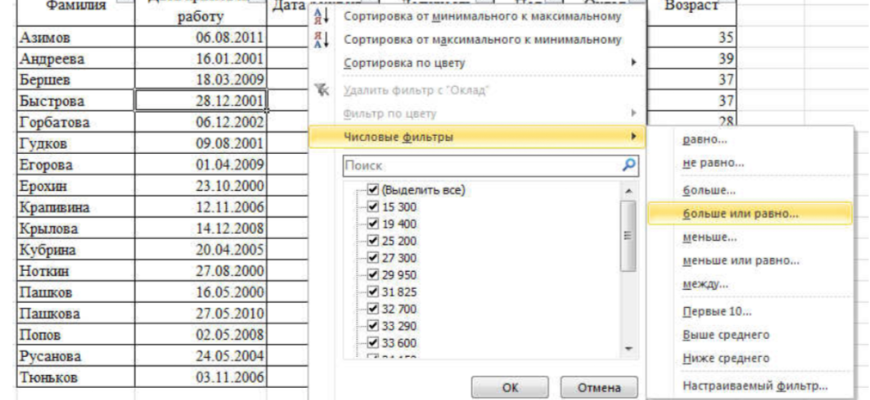The width and height of the screenshot is (870, 400).
Task: Pick the "между..." number filter
Action: click(x=705, y=284)
